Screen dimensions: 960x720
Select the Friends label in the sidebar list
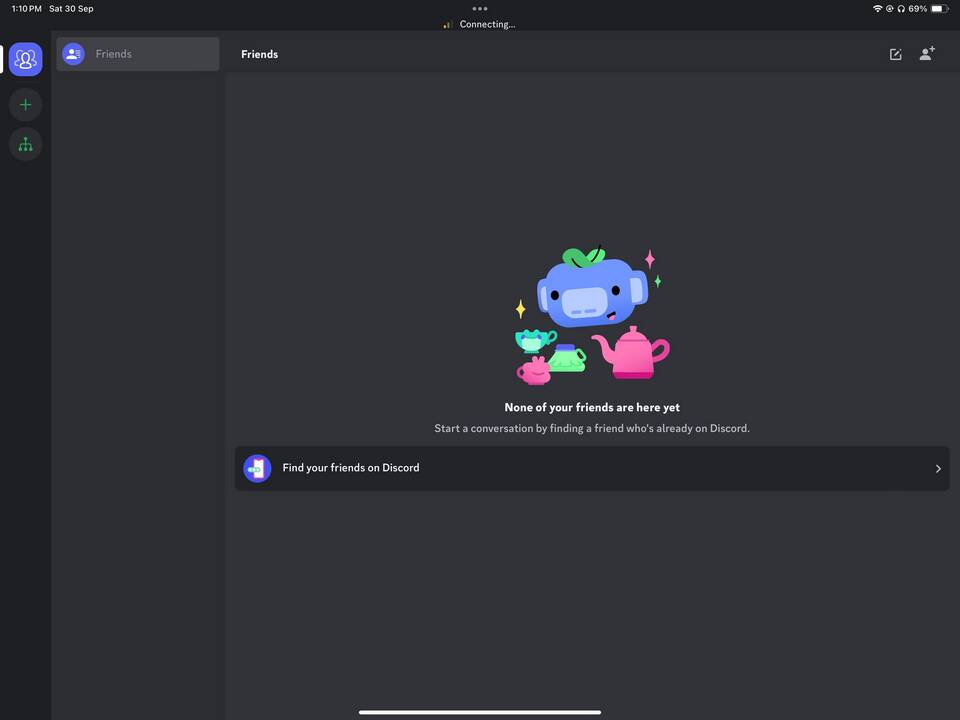(x=113, y=54)
